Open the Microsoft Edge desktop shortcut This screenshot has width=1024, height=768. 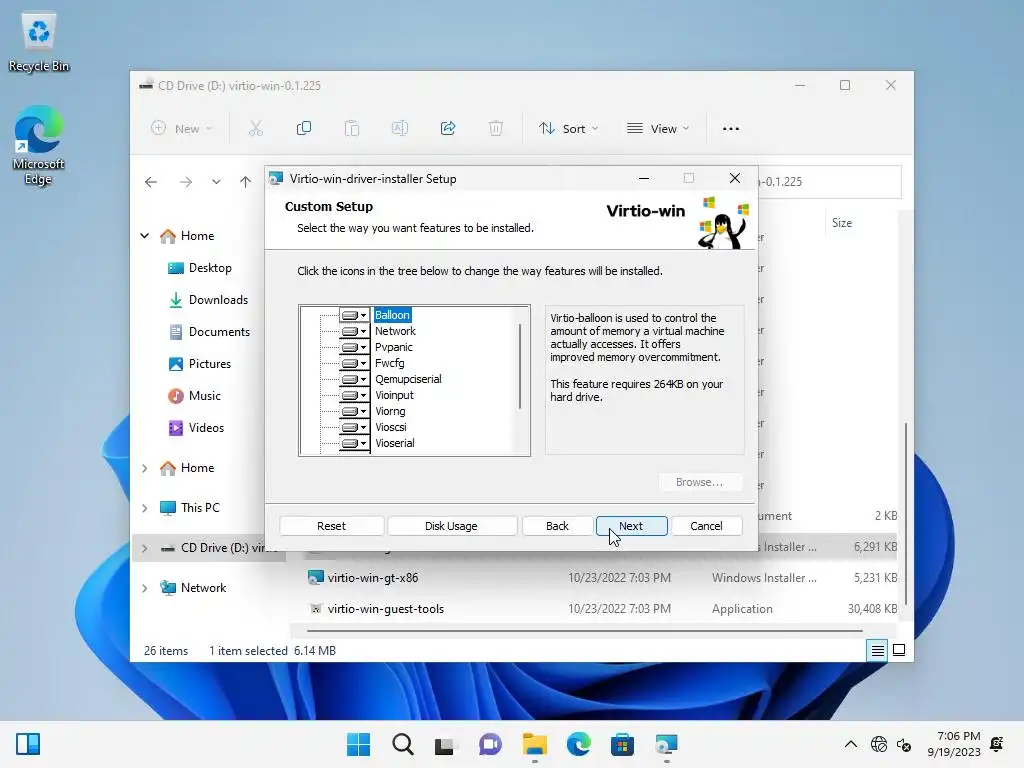pos(39,146)
